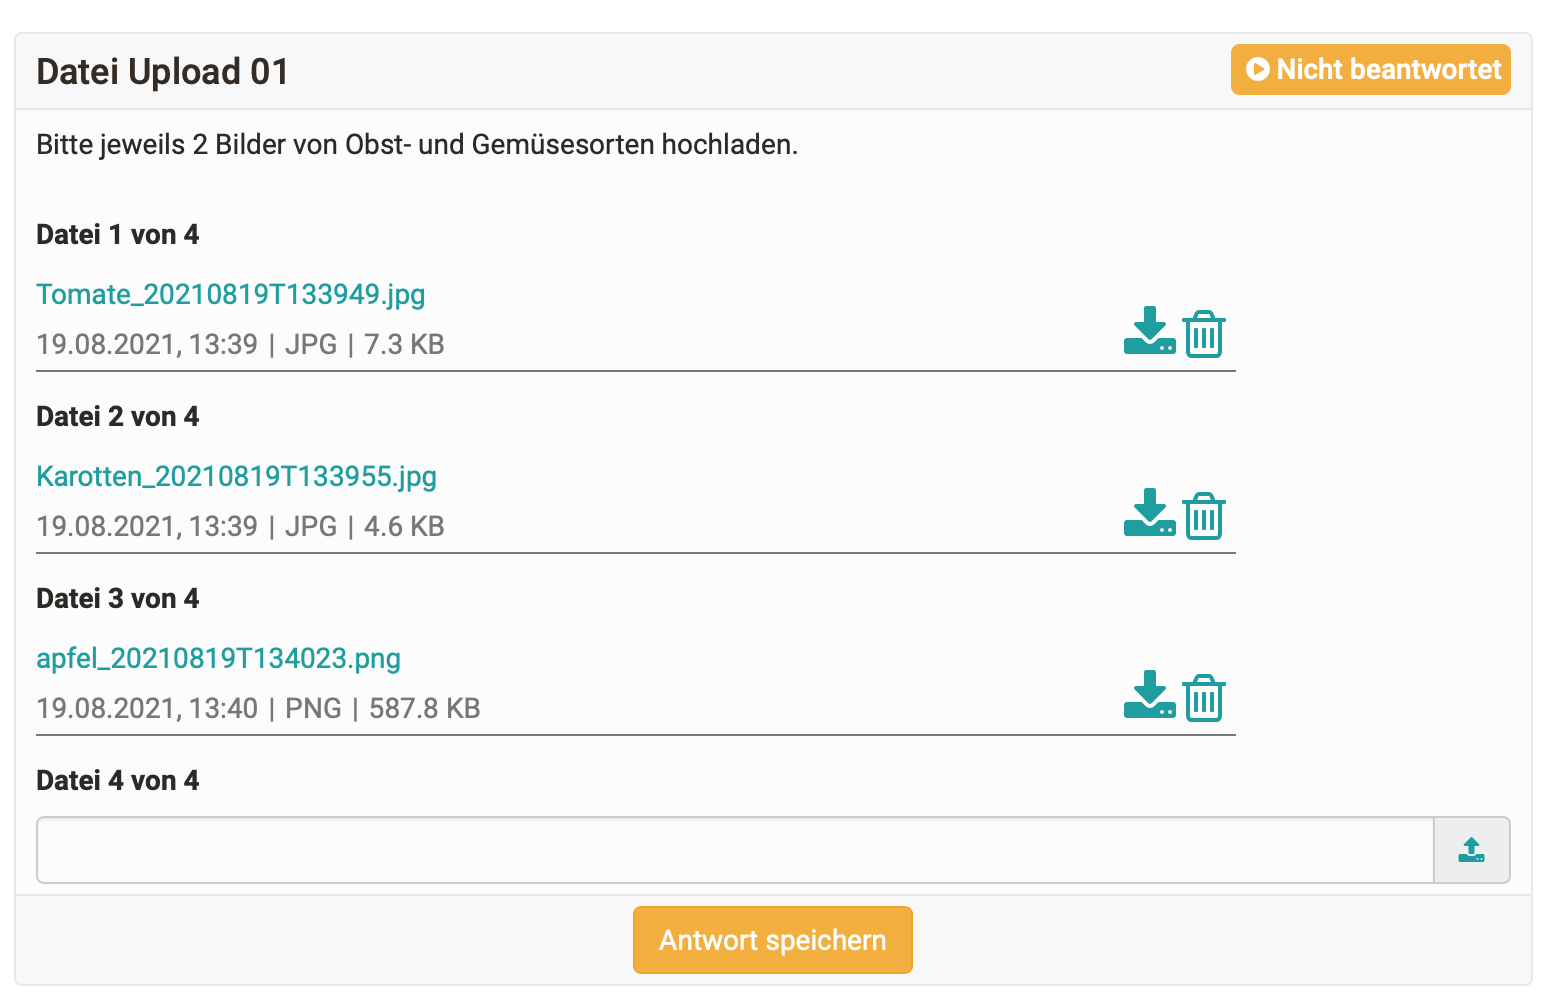Download the Karotten image file

tap(1149, 514)
